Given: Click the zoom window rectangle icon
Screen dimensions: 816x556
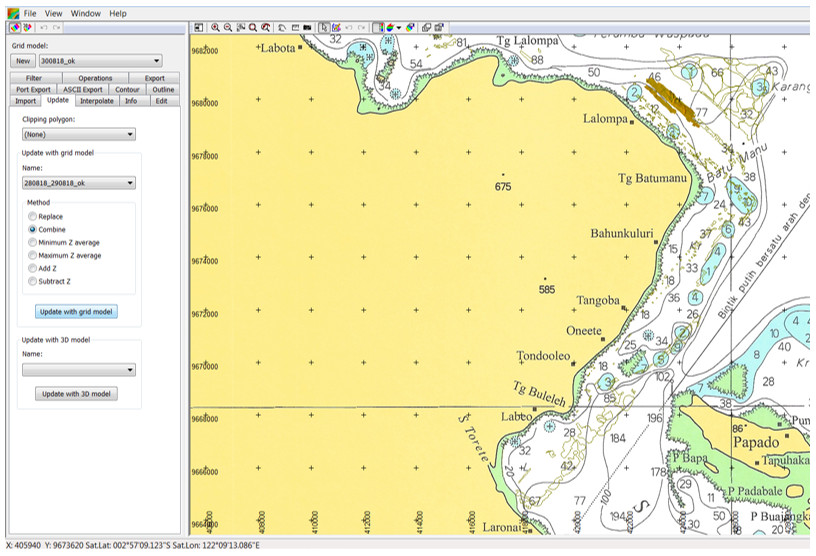Looking at the screenshot, I should click(240, 28).
